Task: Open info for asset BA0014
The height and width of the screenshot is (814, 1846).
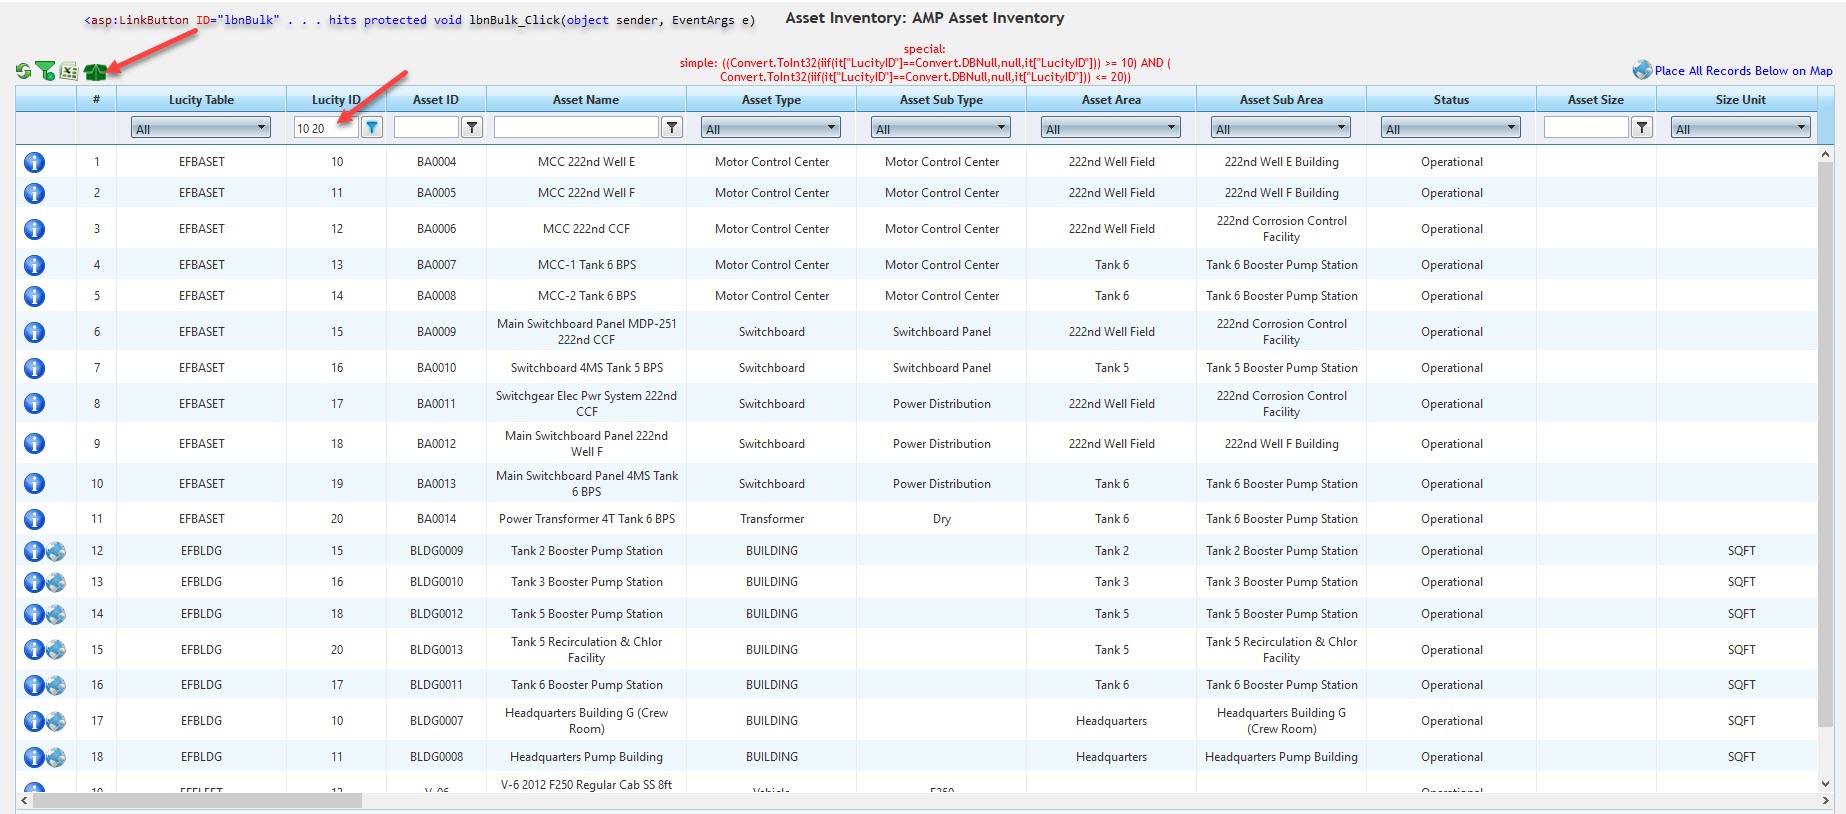Action: 34,519
